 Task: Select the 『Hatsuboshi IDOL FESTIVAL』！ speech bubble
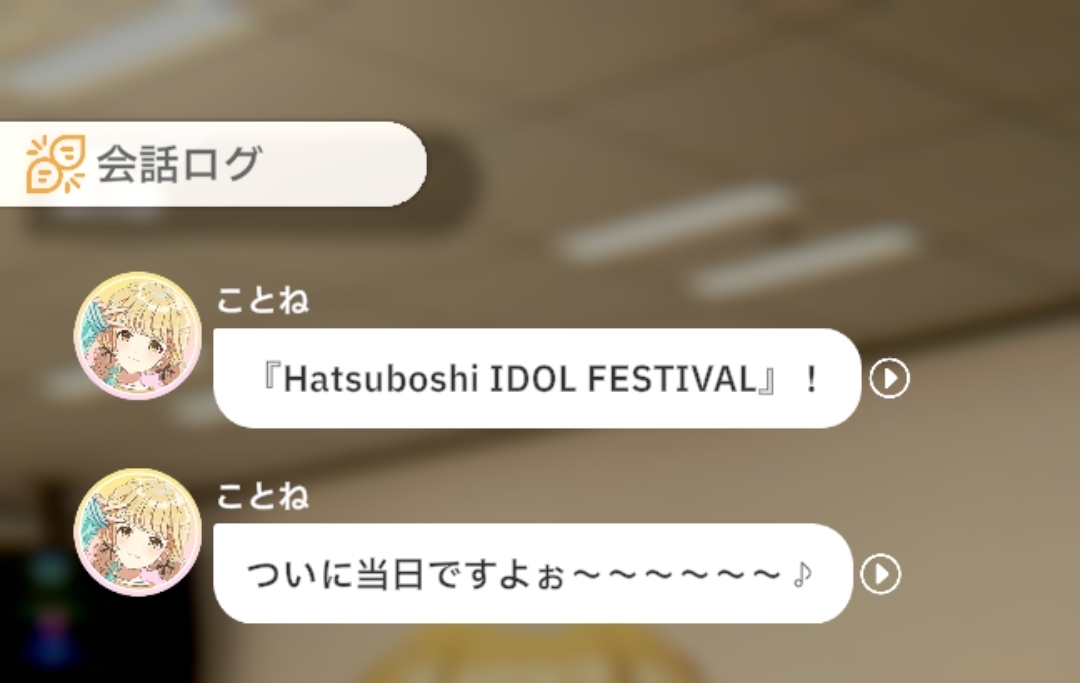[536, 378]
